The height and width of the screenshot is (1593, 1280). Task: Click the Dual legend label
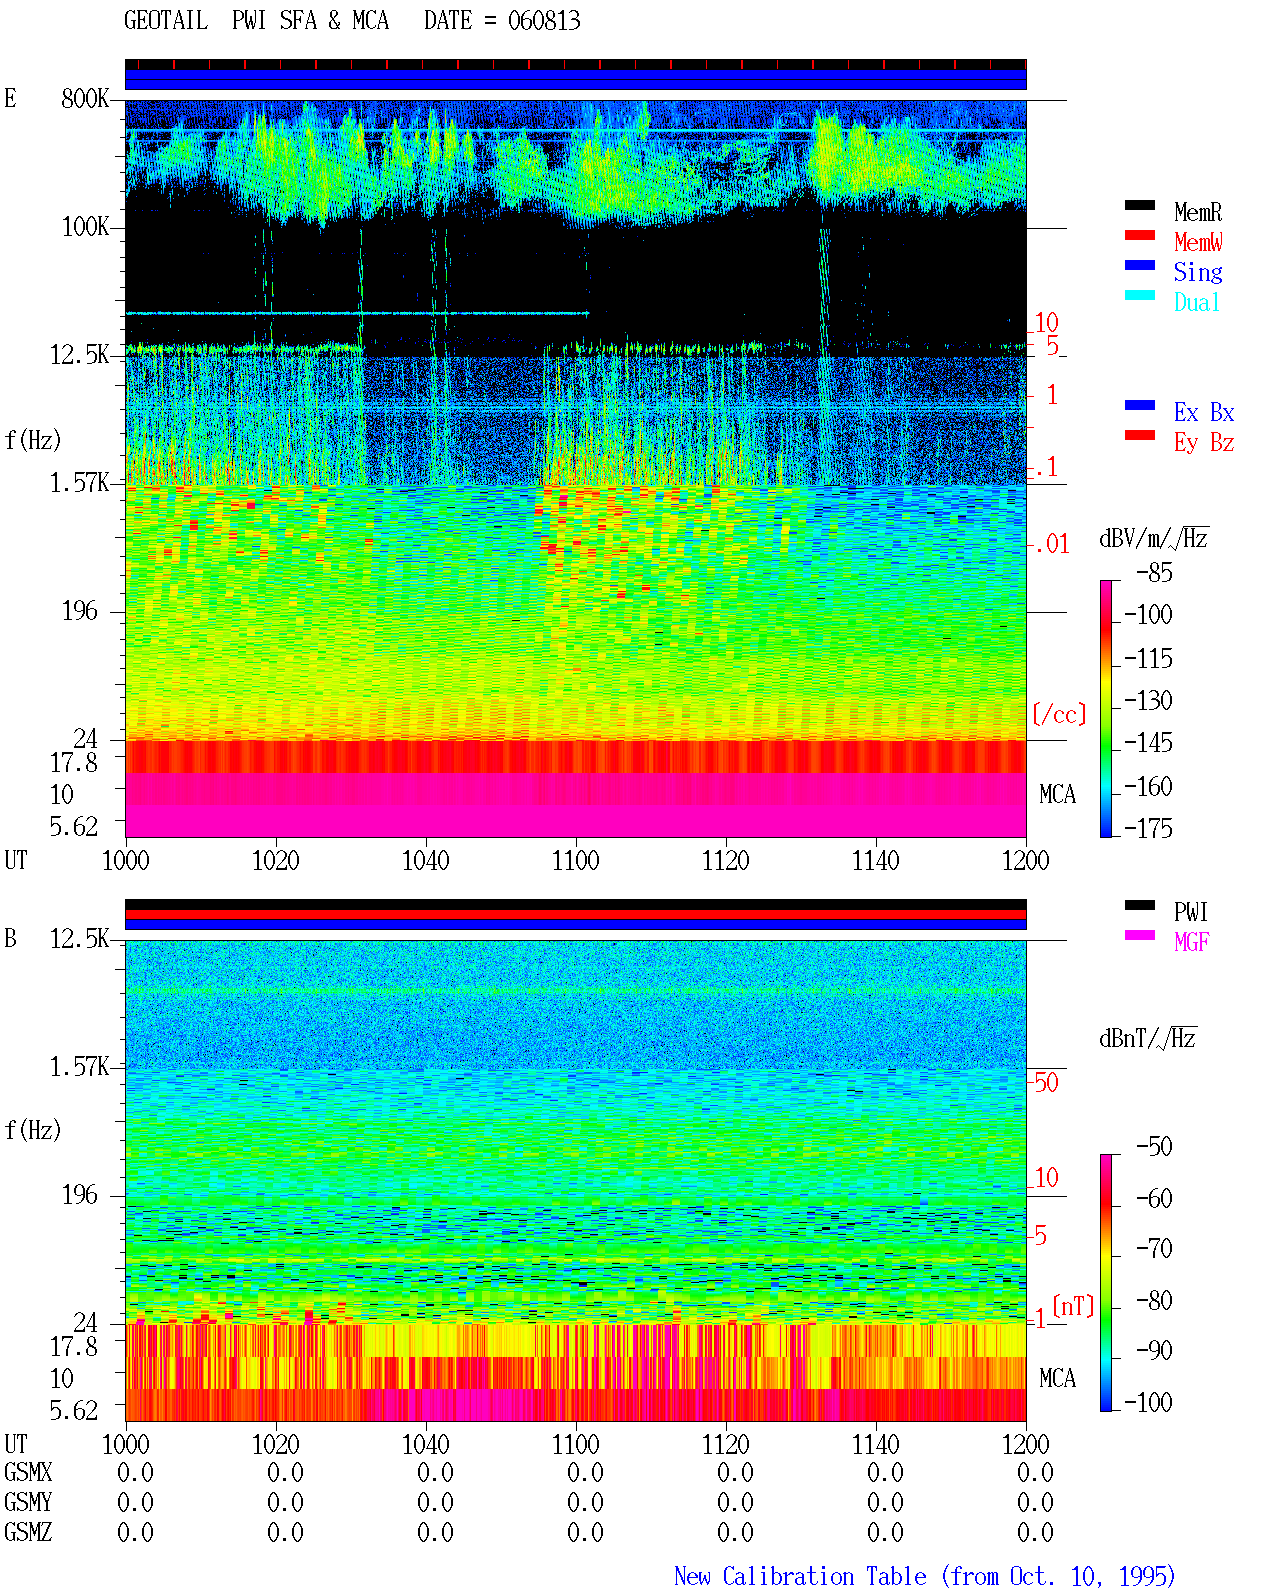pos(1197,302)
